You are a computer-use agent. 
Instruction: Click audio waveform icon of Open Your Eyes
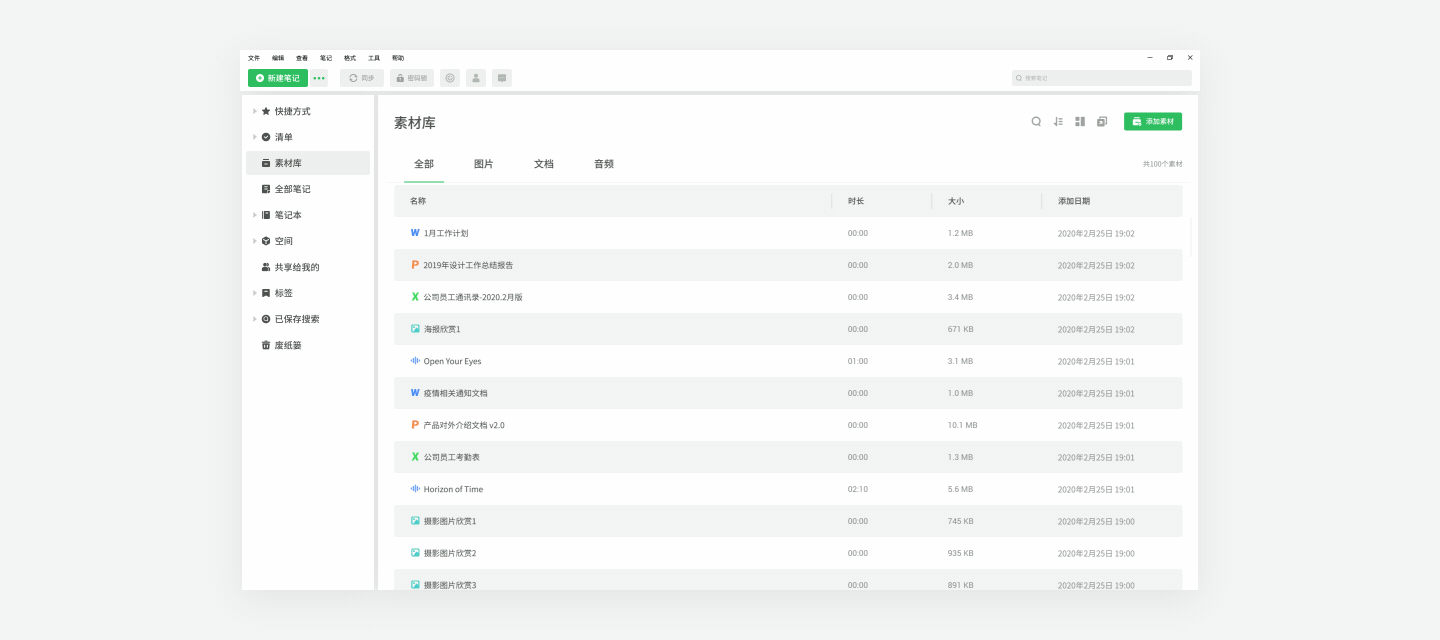click(x=415, y=361)
